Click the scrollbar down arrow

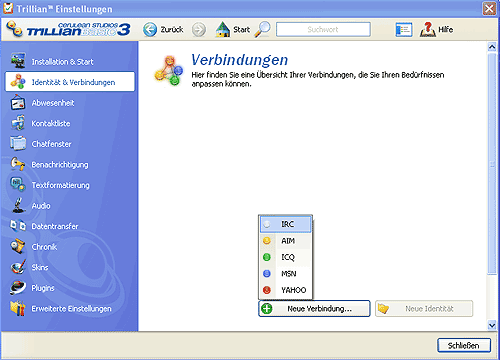pyautogui.click(x=492, y=325)
